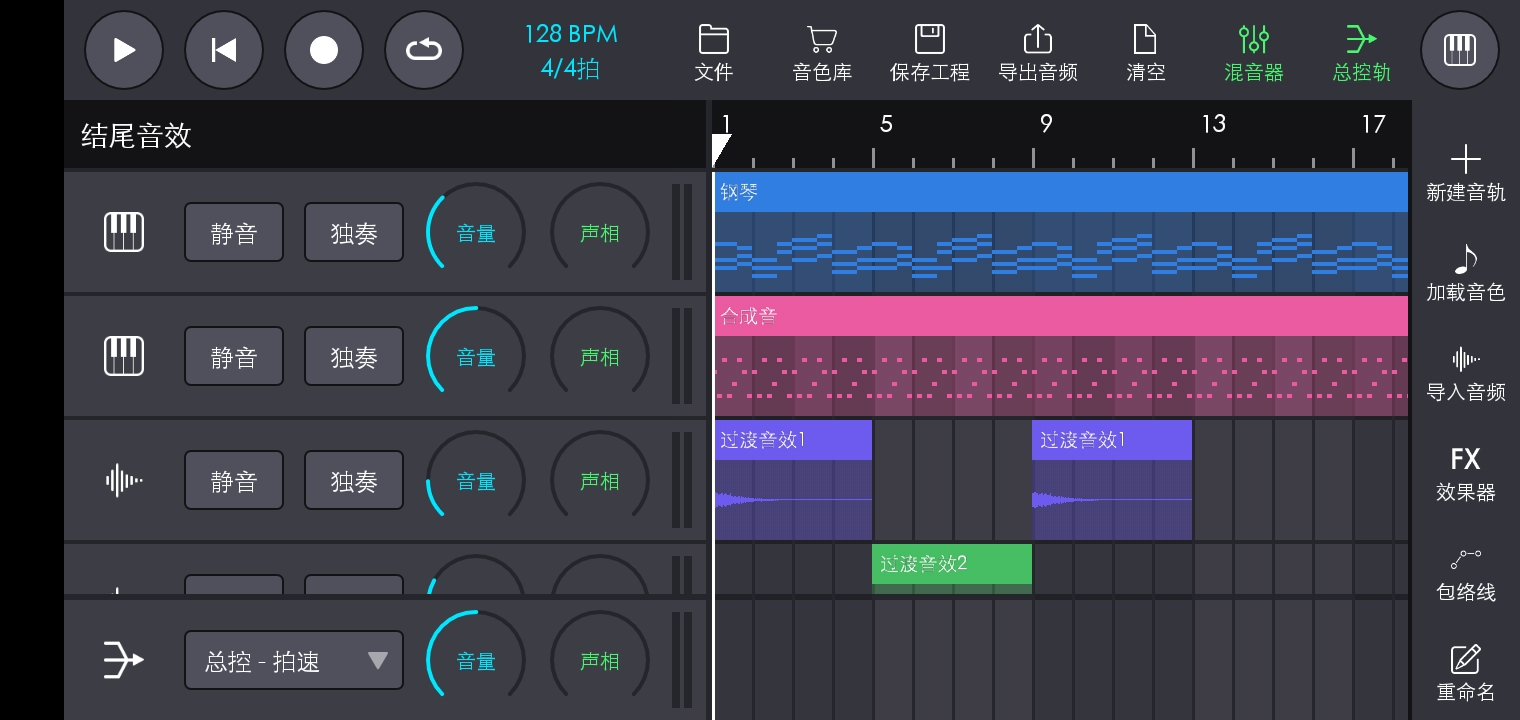This screenshot has height=720, width=1520.
Task: Solo the 合成音 track with 独奏
Action: pyautogui.click(x=354, y=357)
